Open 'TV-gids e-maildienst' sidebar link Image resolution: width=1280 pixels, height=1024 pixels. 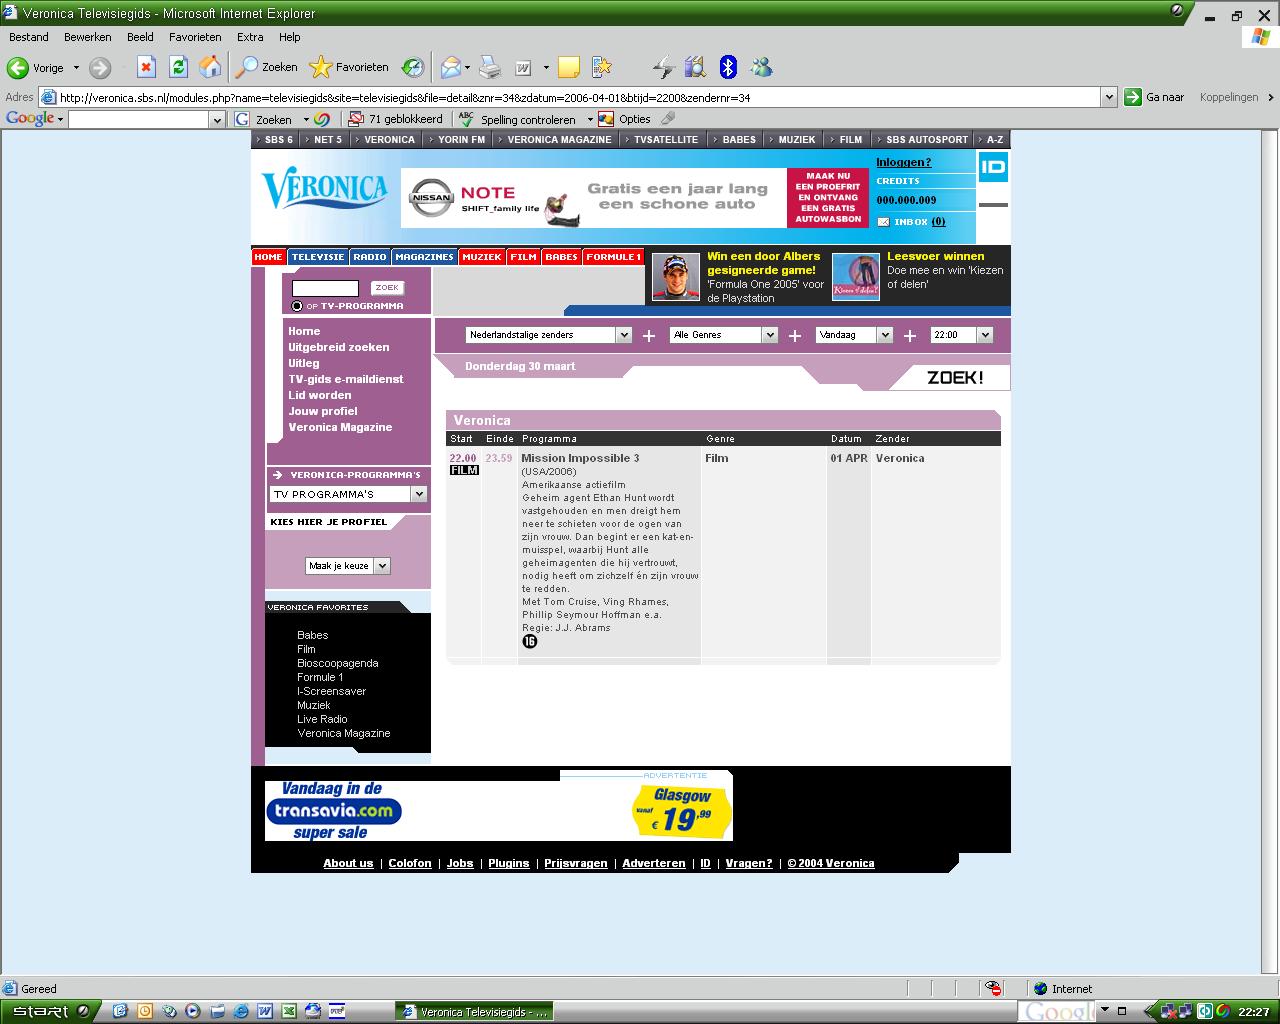(x=346, y=379)
